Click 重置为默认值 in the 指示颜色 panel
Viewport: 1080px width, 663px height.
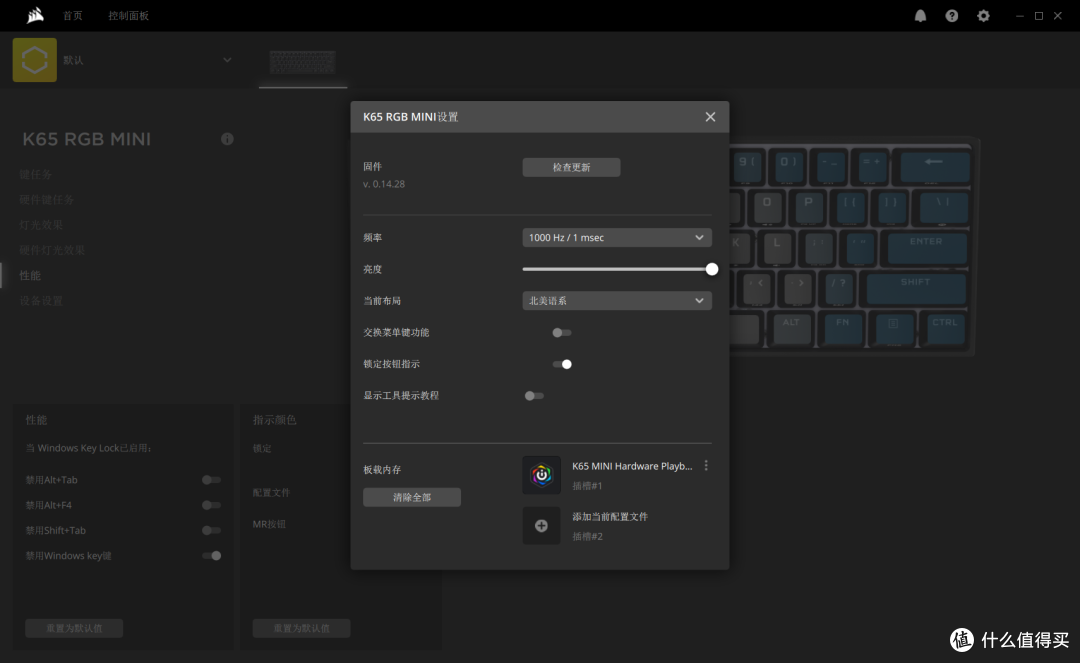pyautogui.click(x=302, y=628)
